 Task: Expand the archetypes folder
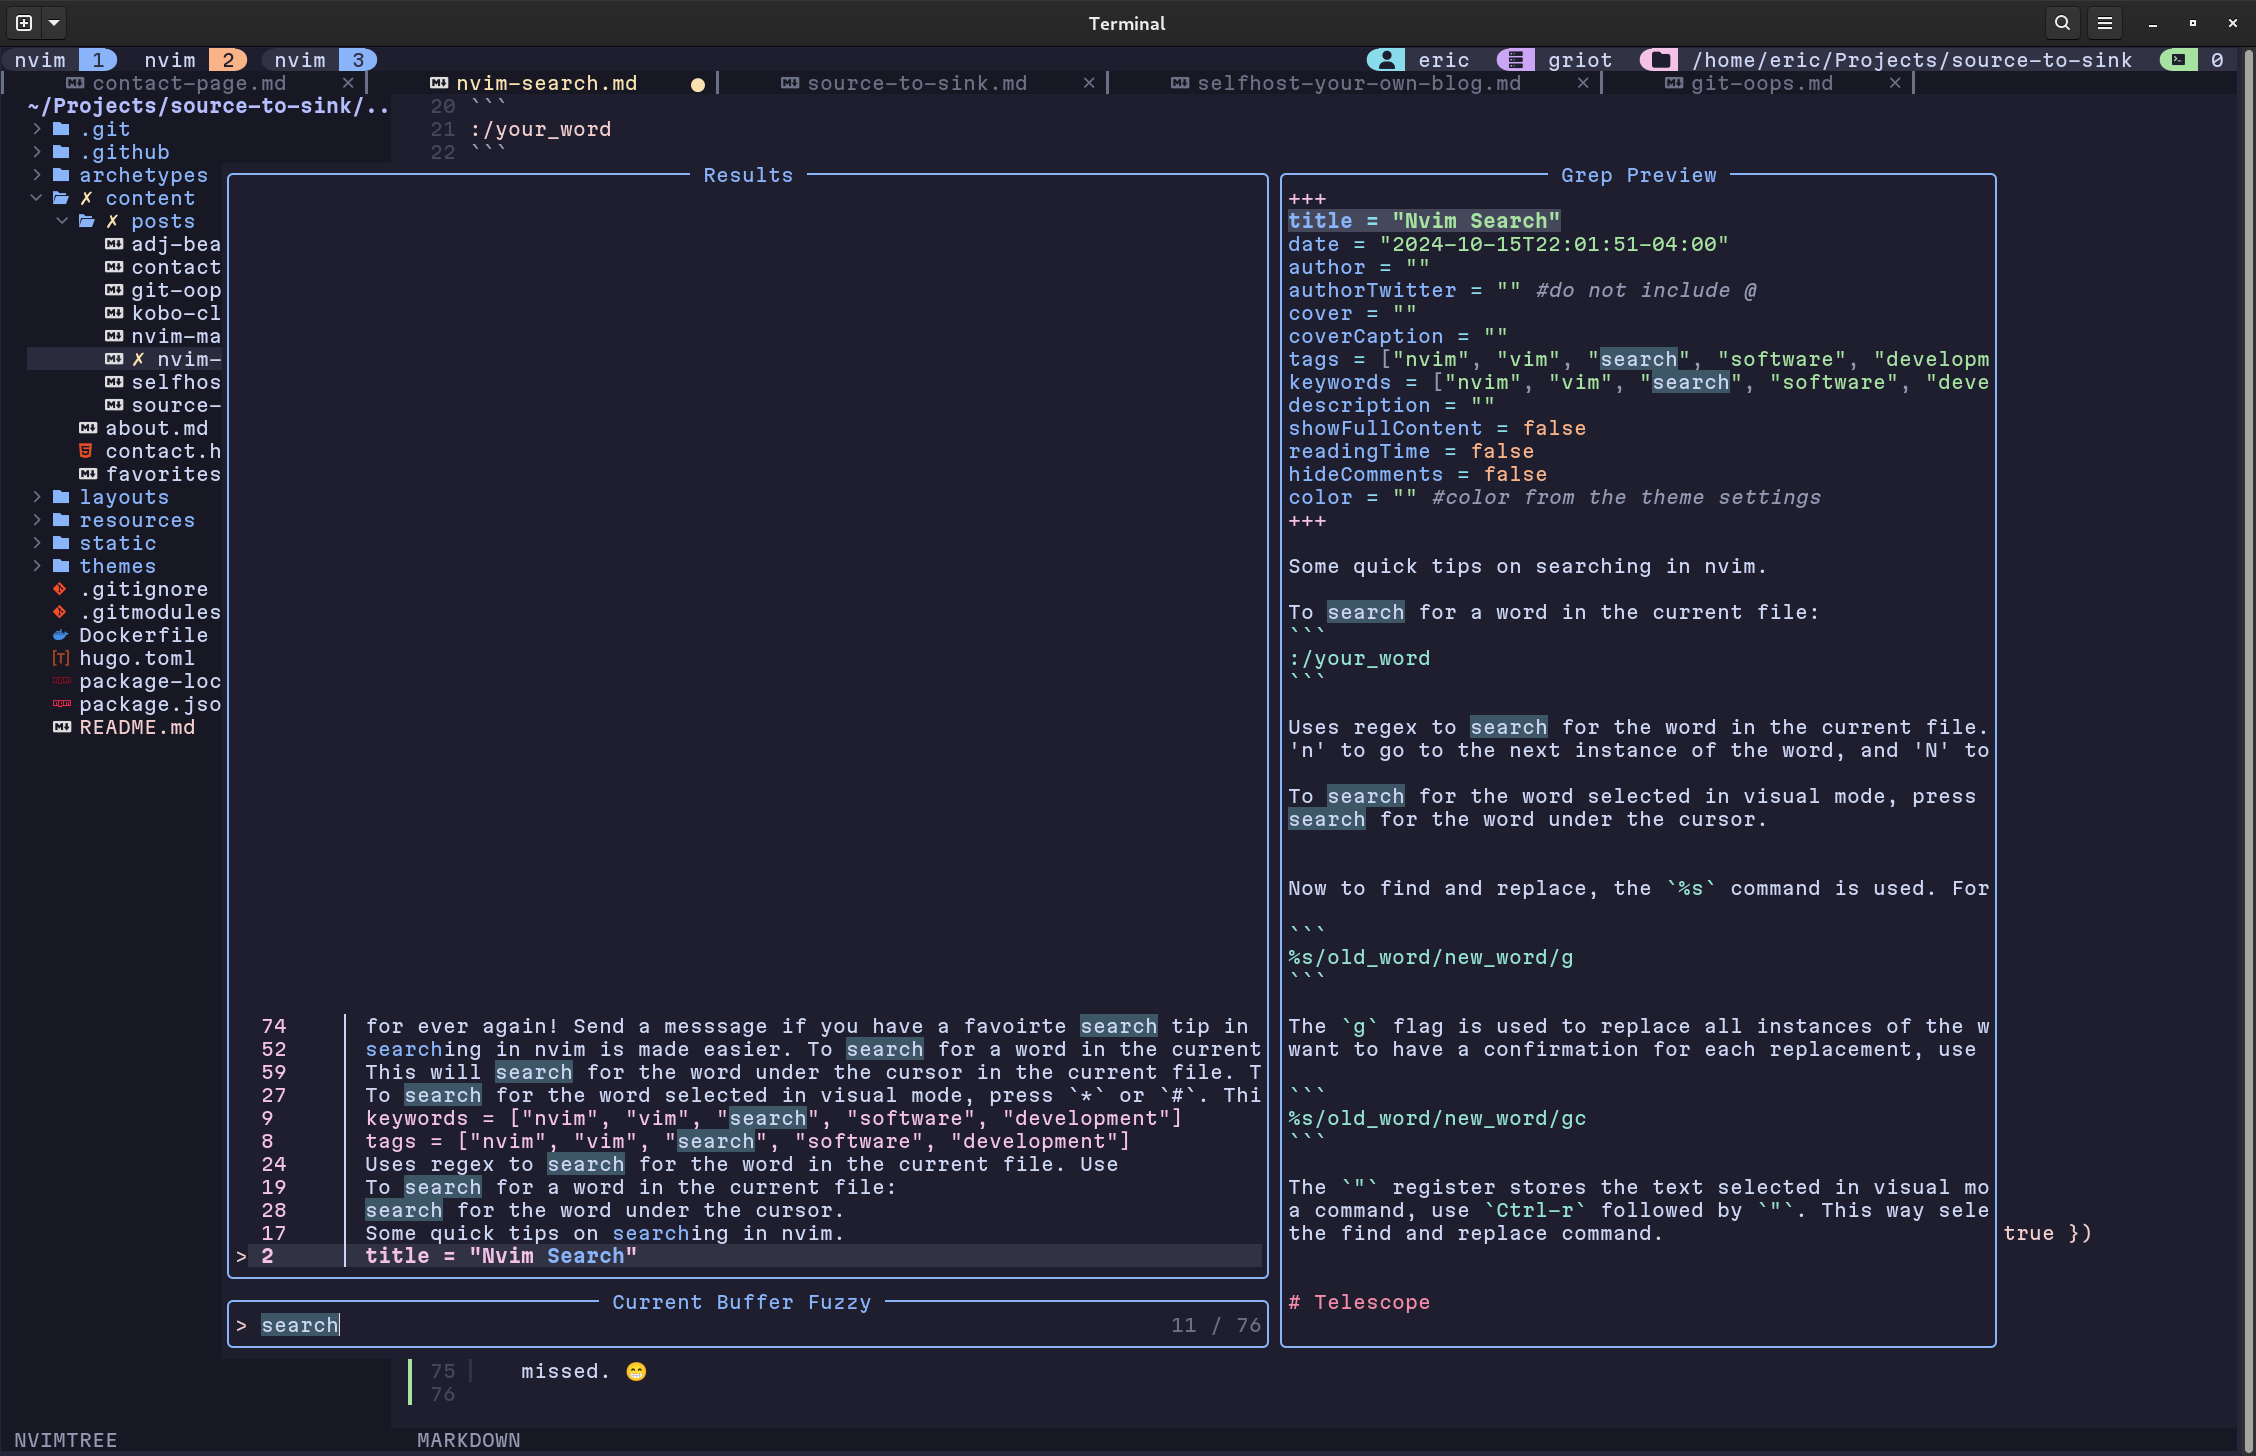point(37,175)
